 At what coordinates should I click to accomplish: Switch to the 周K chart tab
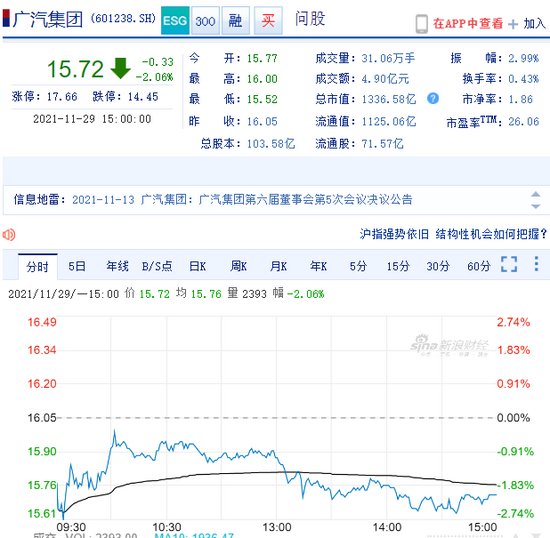(239, 266)
